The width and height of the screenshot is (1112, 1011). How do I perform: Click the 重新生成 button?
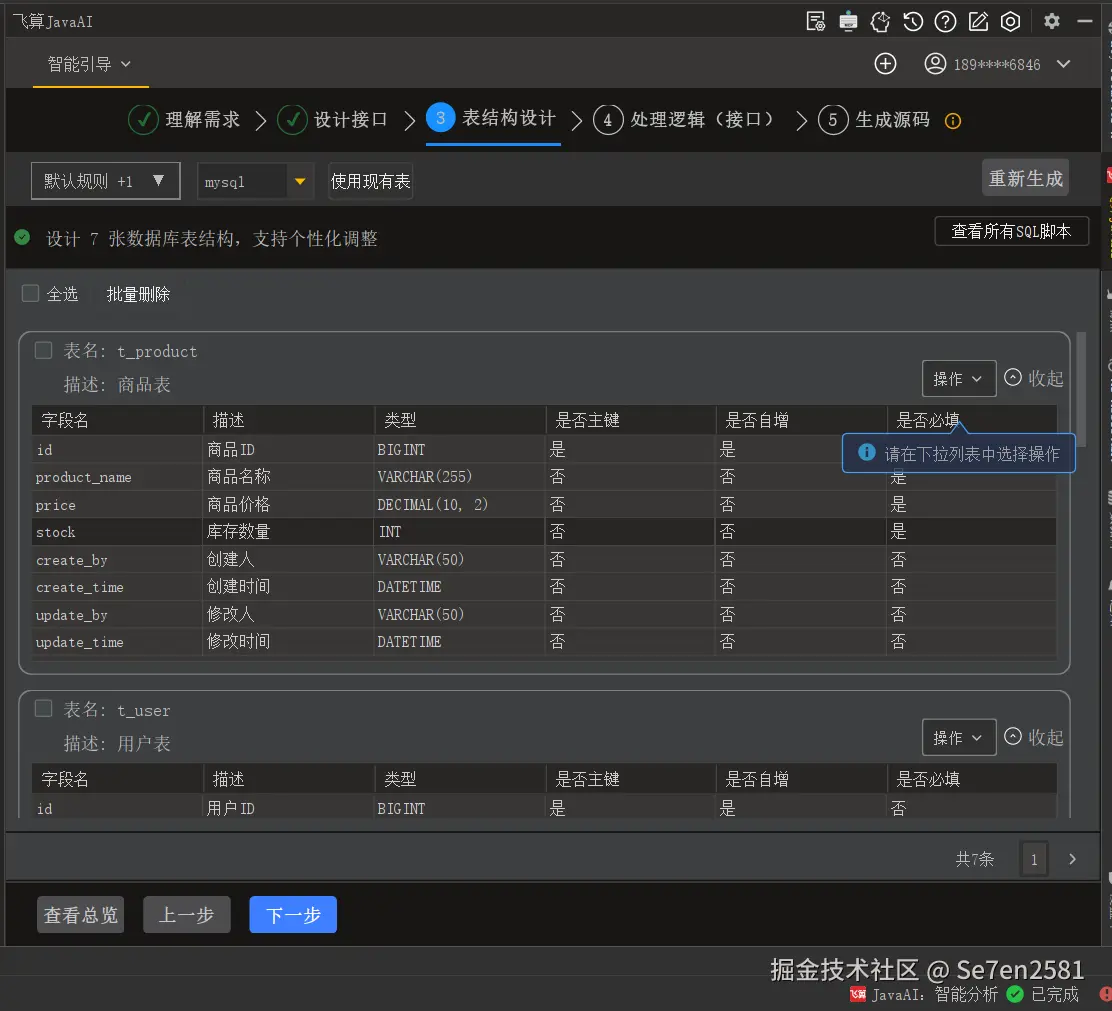click(x=1025, y=178)
